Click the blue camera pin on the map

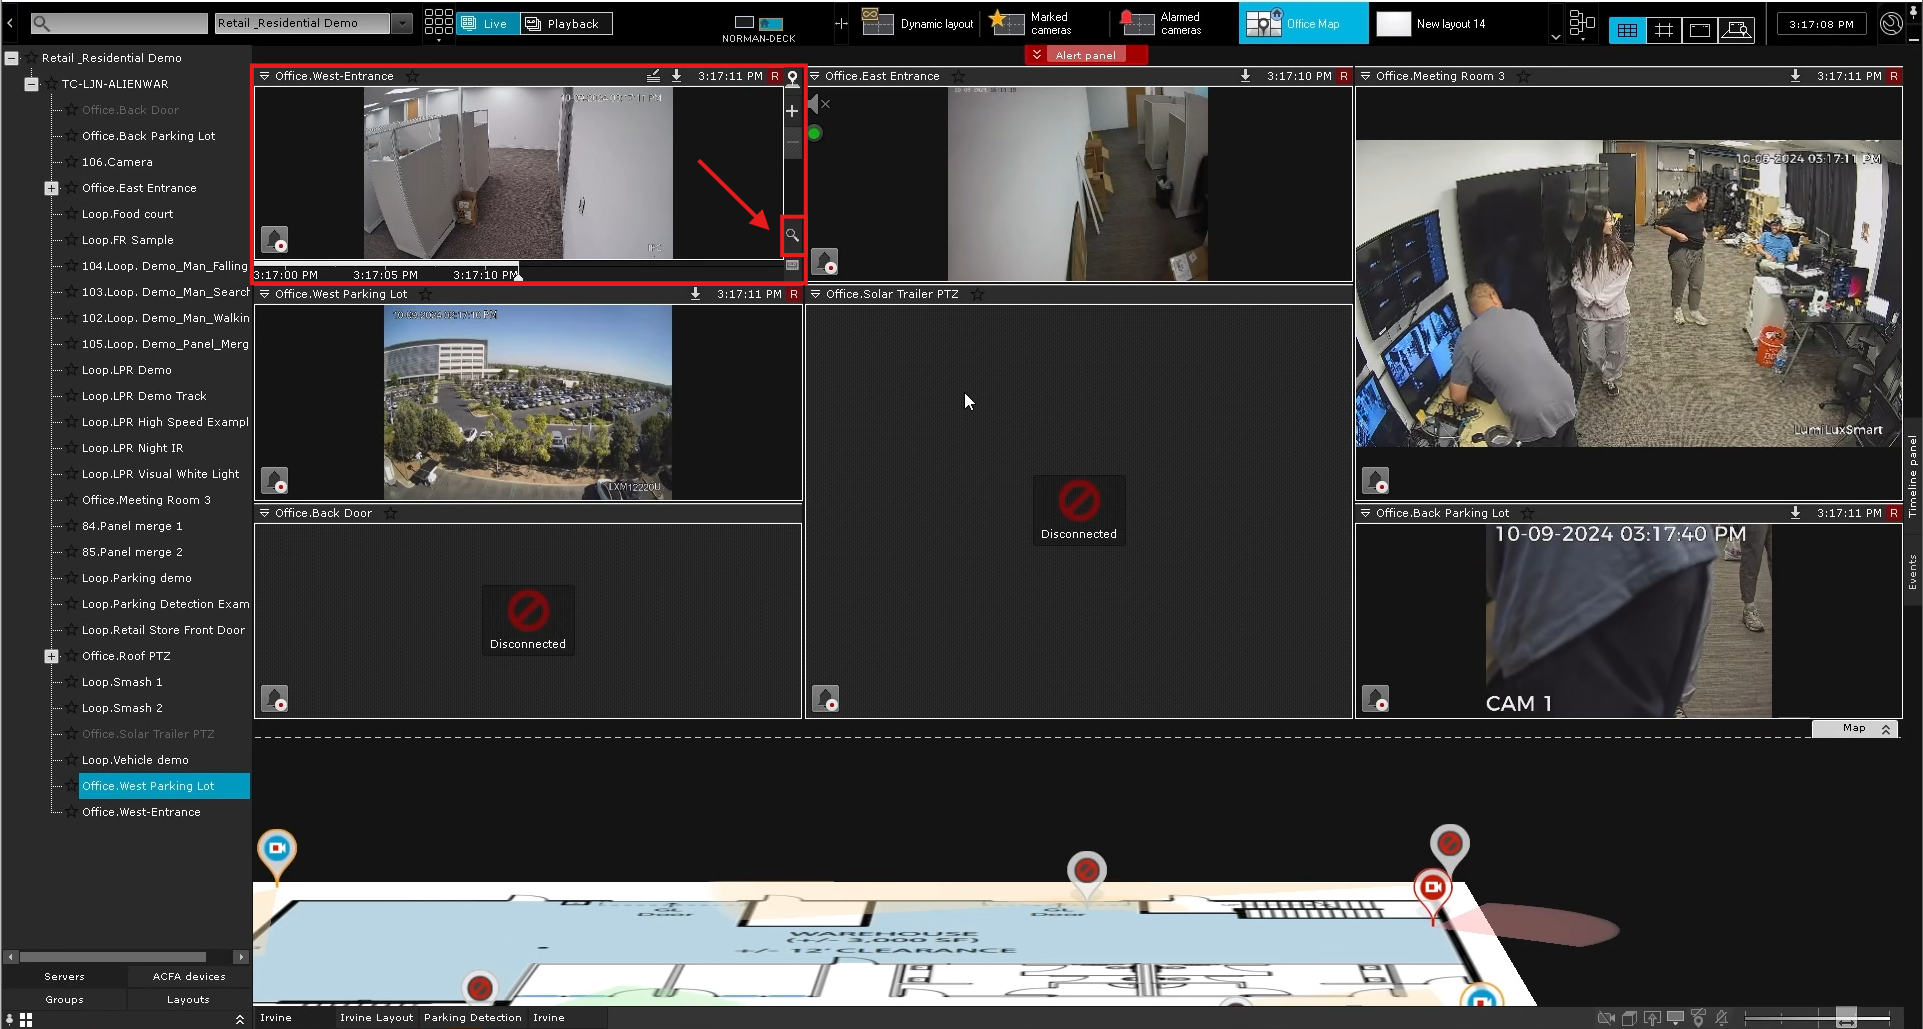point(277,849)
